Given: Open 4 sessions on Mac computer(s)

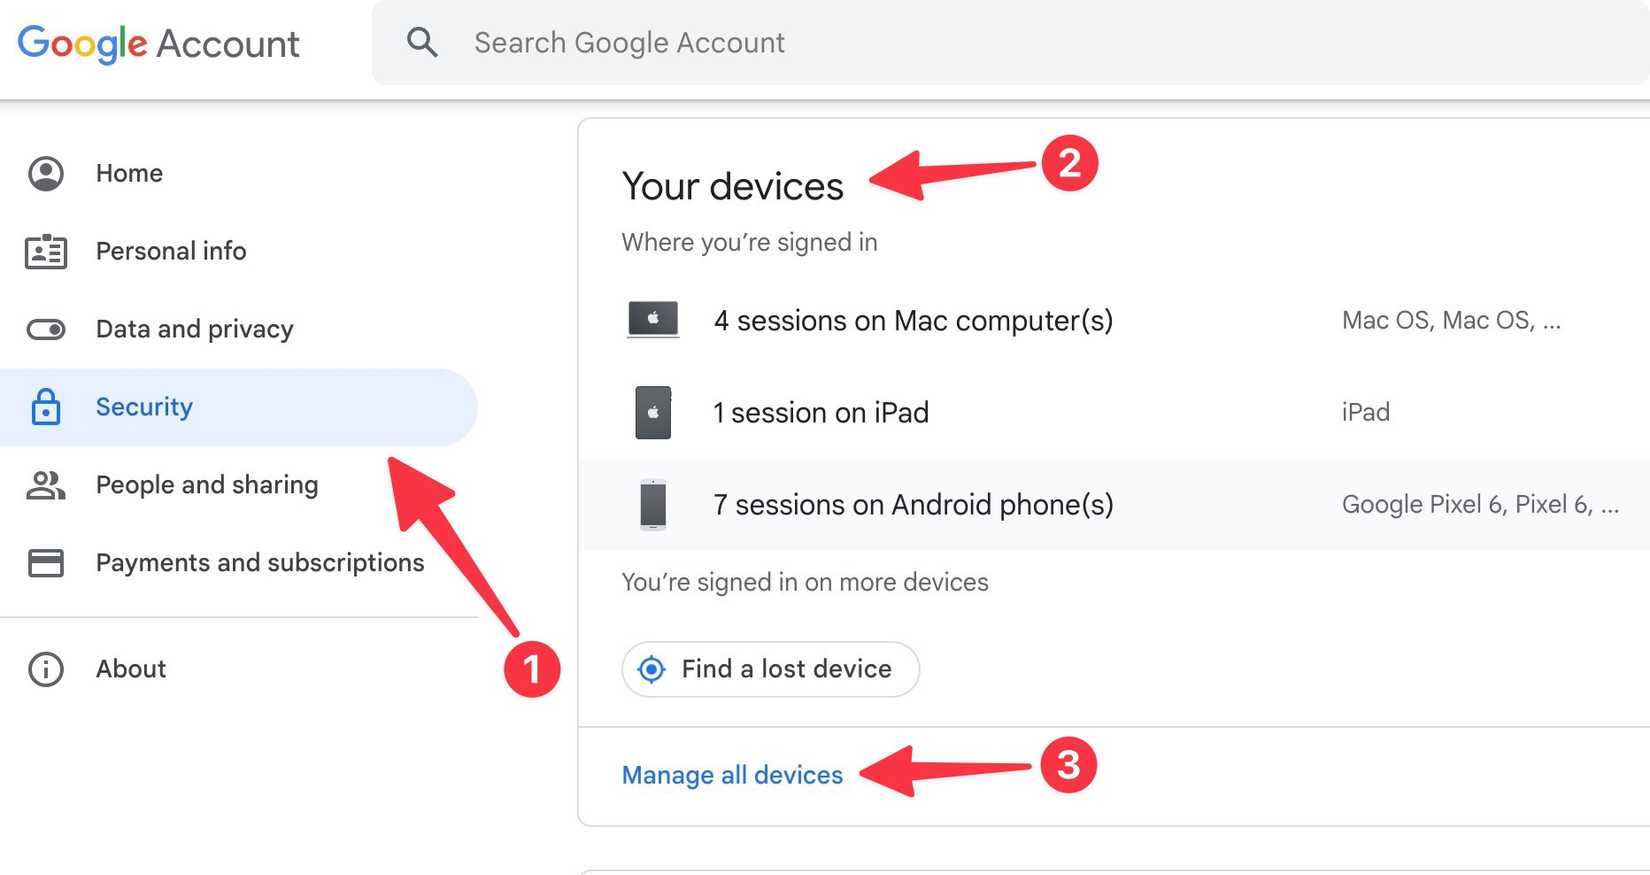Looking at the screenshot, I should (913, 320).
